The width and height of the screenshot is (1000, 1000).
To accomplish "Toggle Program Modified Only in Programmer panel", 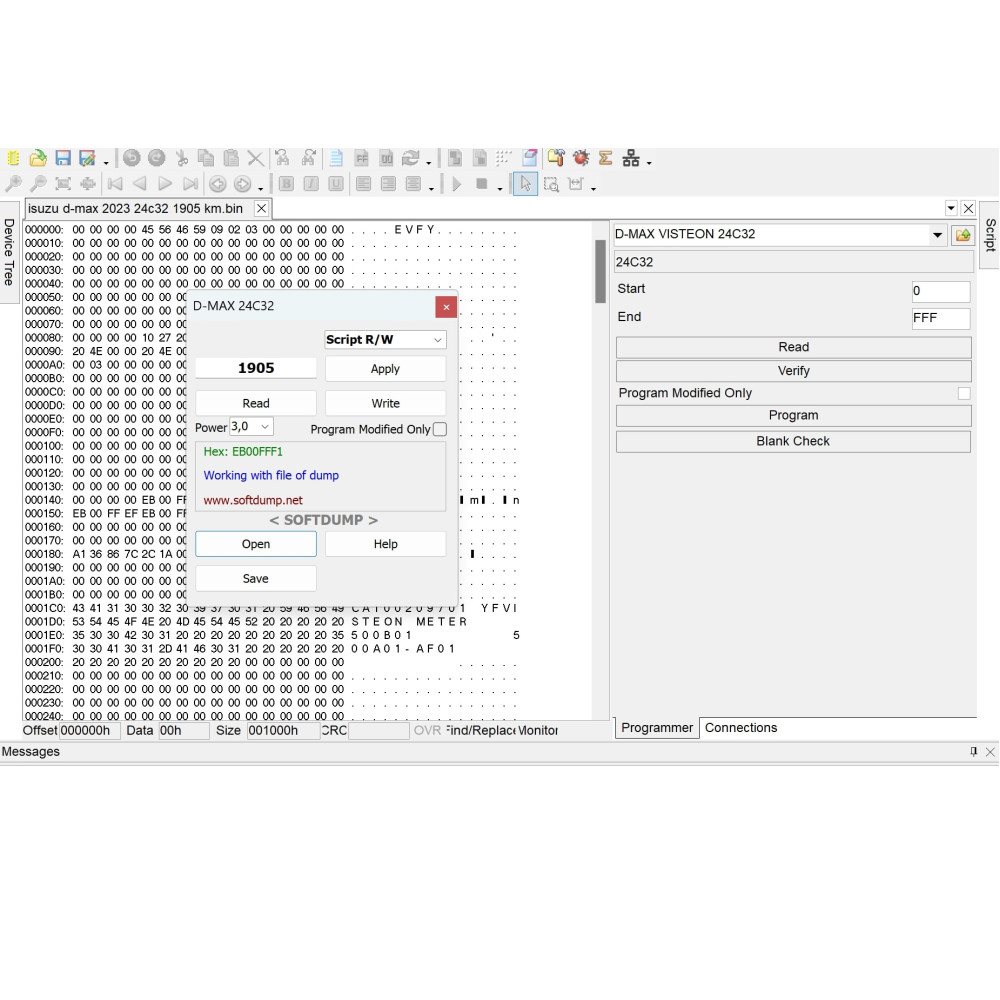I will 964,393.
